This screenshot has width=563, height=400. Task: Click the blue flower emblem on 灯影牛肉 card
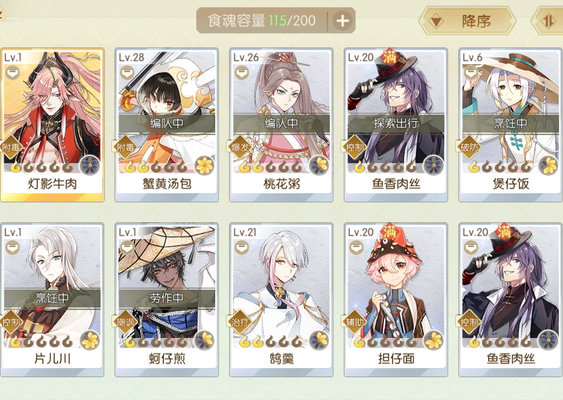click(x=90, y=166)
